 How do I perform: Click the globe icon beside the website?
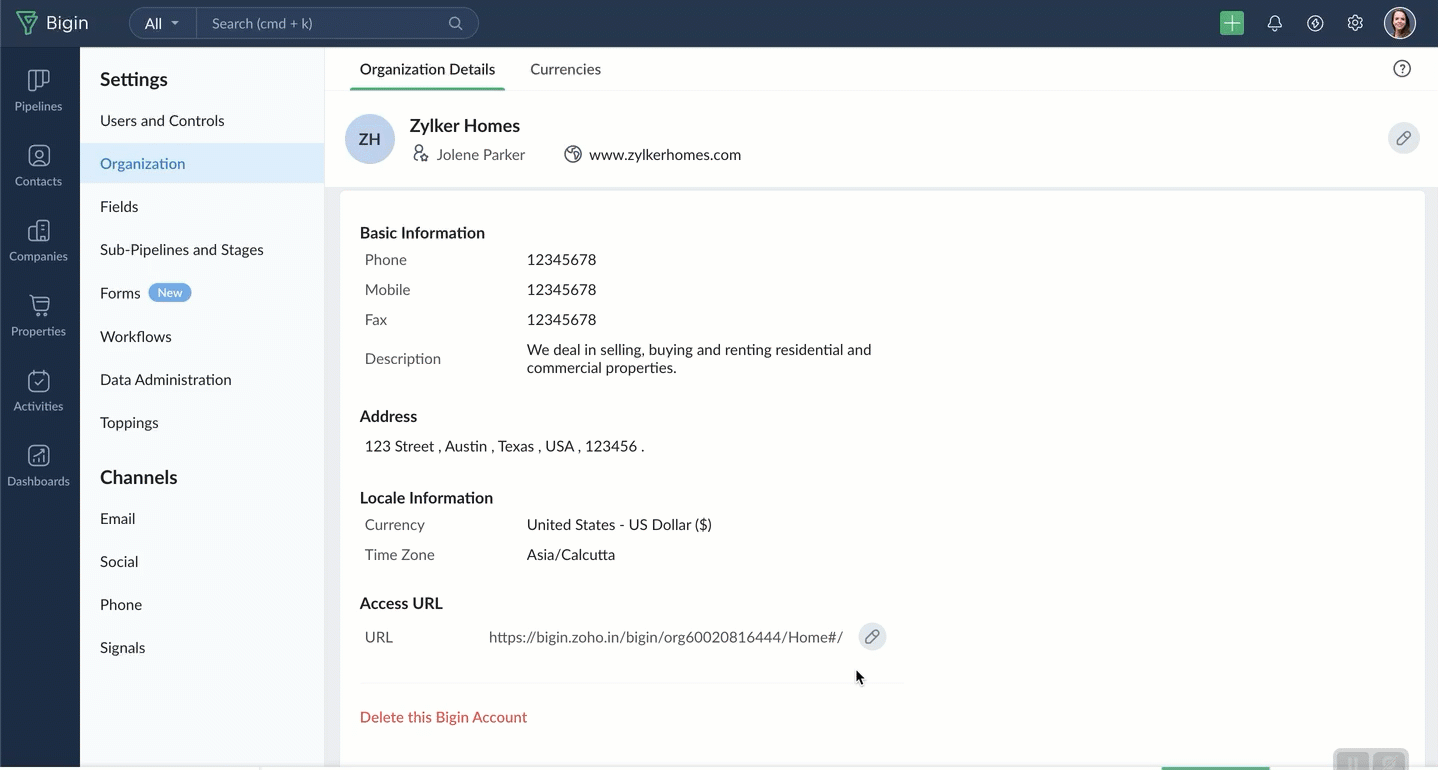[x=573, y=154]
